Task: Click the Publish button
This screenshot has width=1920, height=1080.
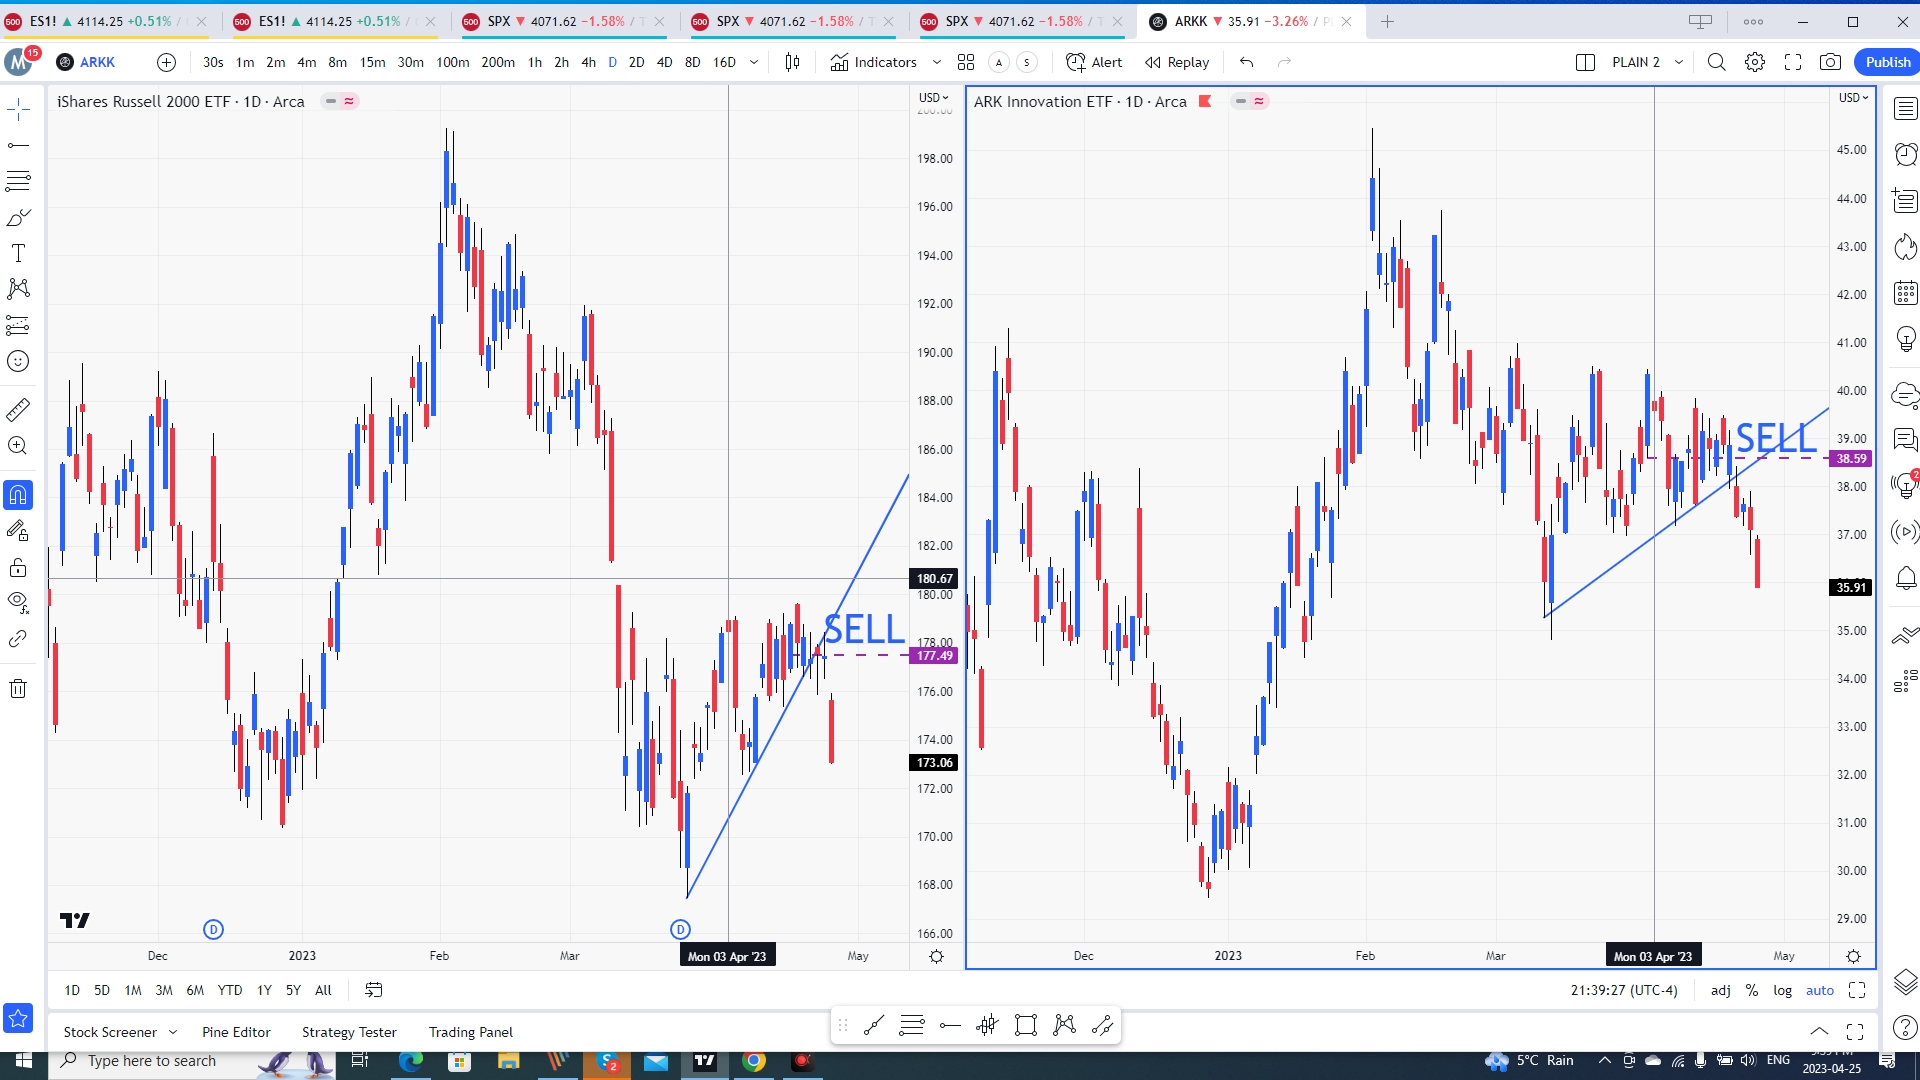Action: (x=1887, y=62)
